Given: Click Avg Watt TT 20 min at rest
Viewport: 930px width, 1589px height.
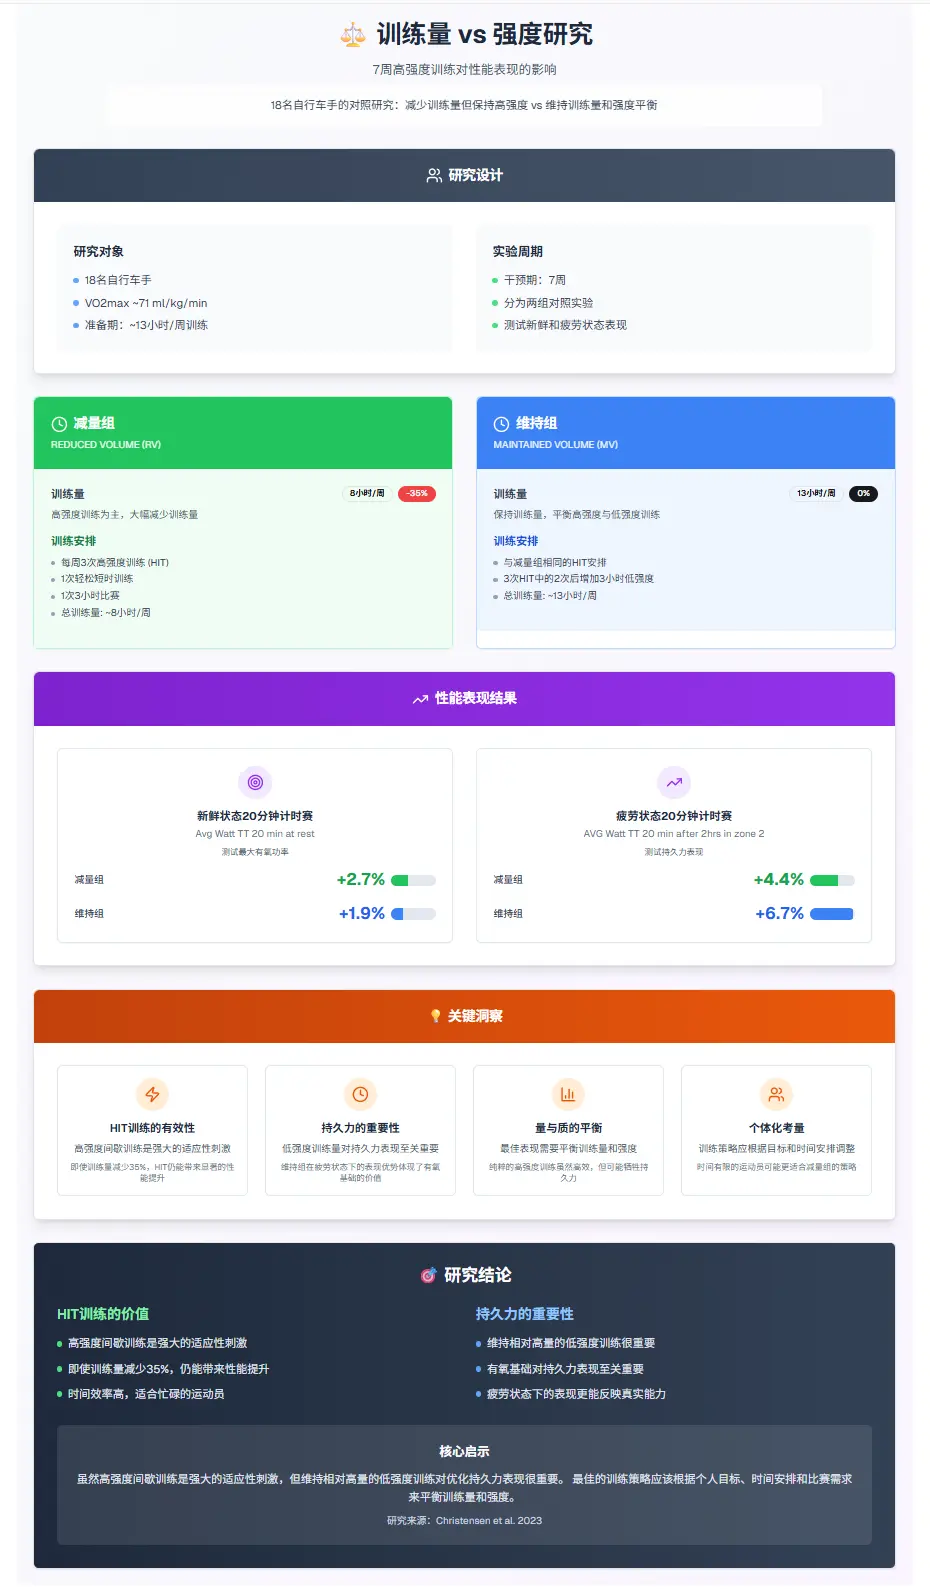Looking at the screenshot, I should tap(255, 834).
